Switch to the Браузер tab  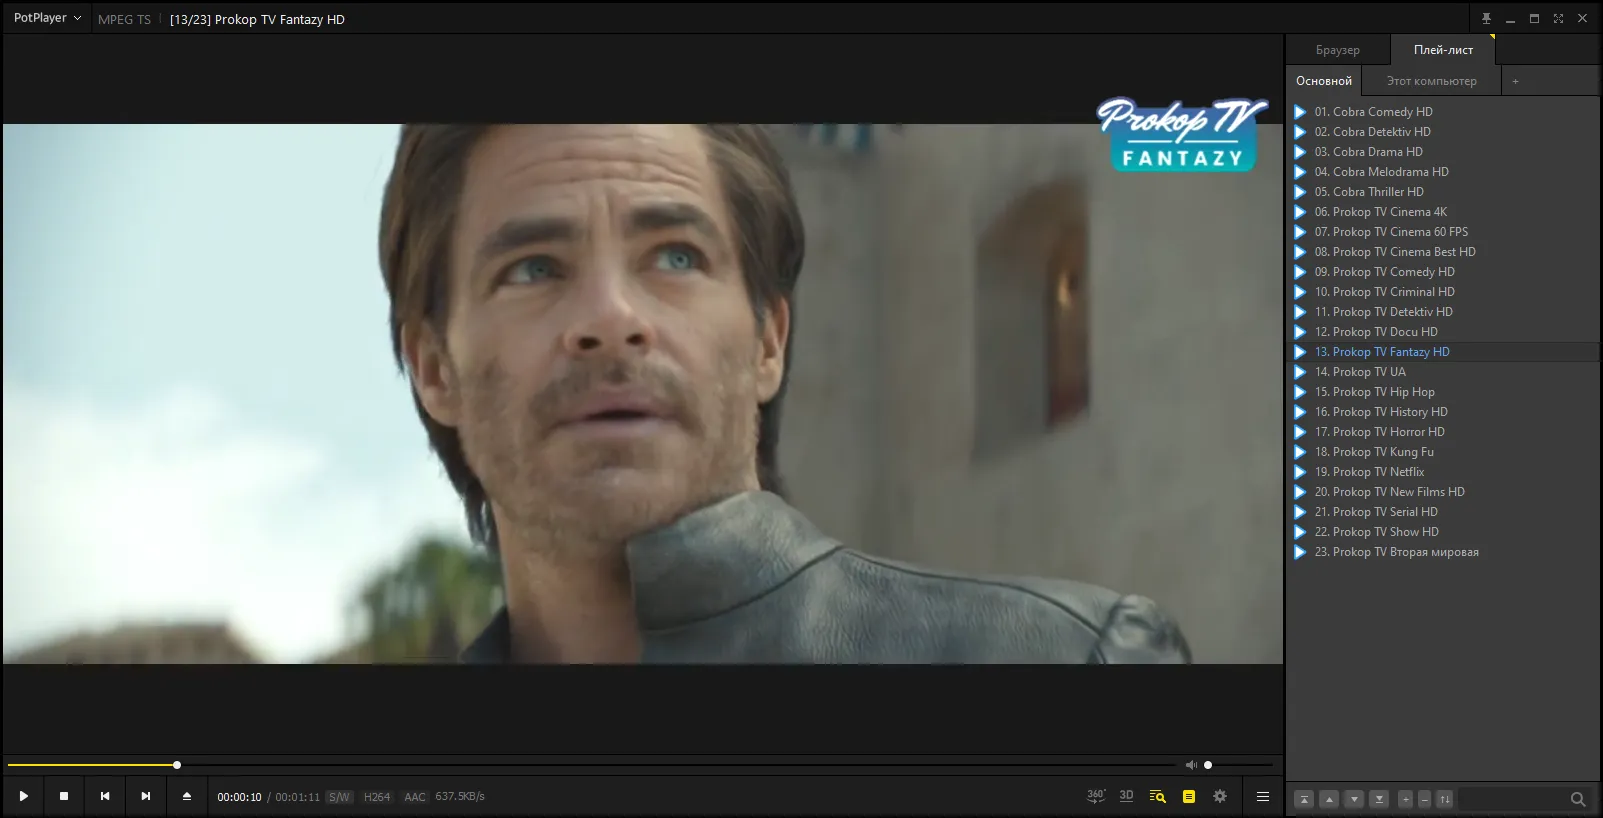pos(1337,50)
